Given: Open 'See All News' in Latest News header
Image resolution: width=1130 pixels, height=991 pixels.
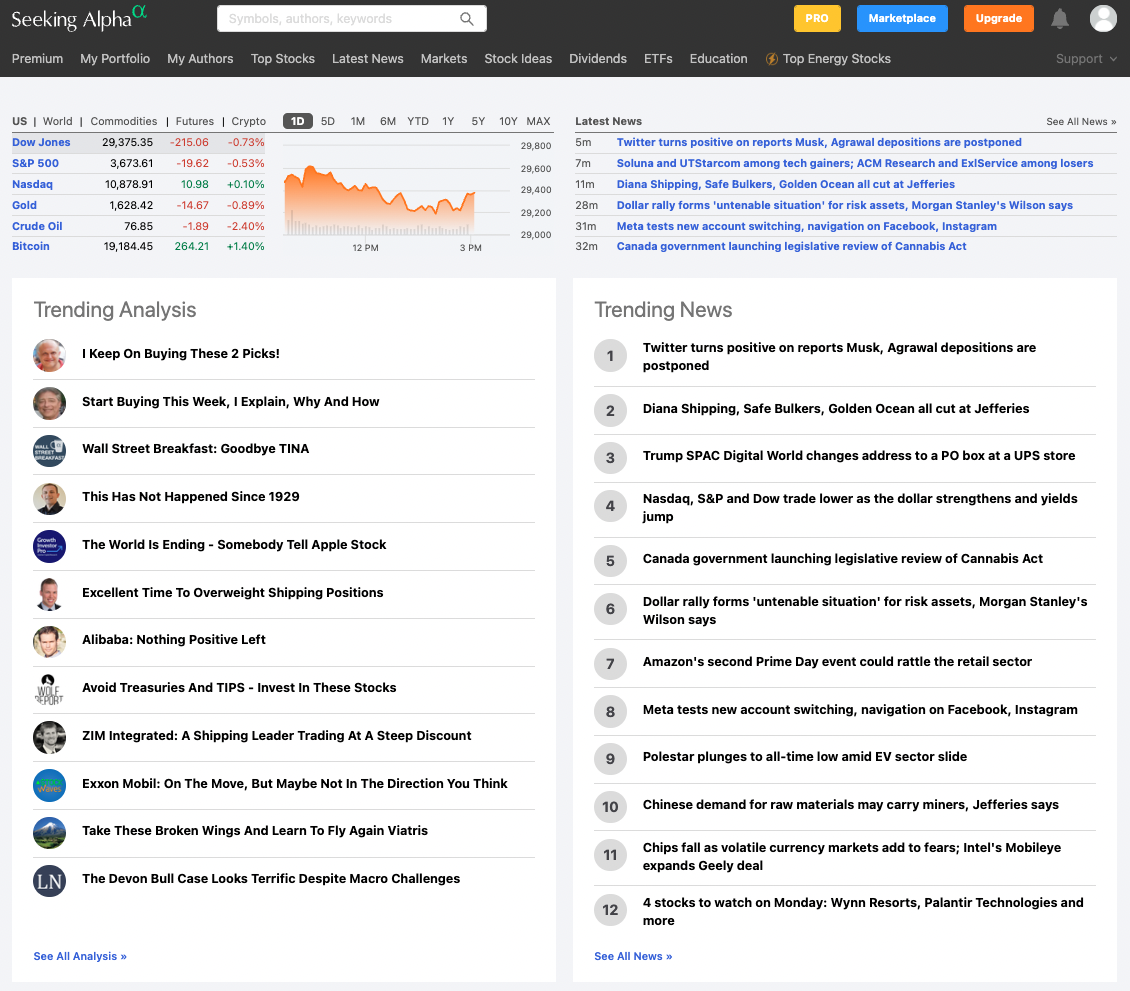Looking at the screenshot, I should click(1081, 122).
